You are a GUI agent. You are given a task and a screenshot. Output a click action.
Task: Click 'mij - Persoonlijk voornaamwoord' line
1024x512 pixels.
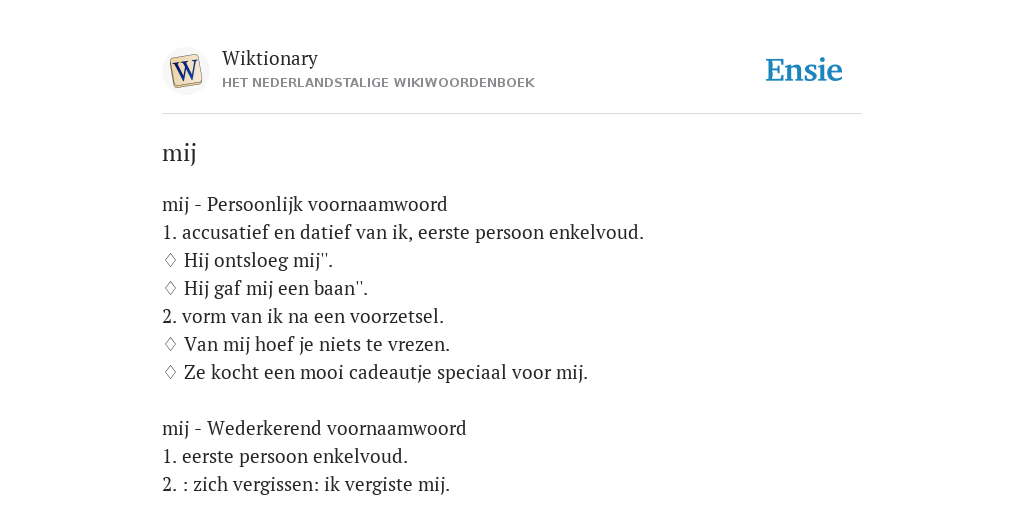(304, 204)
